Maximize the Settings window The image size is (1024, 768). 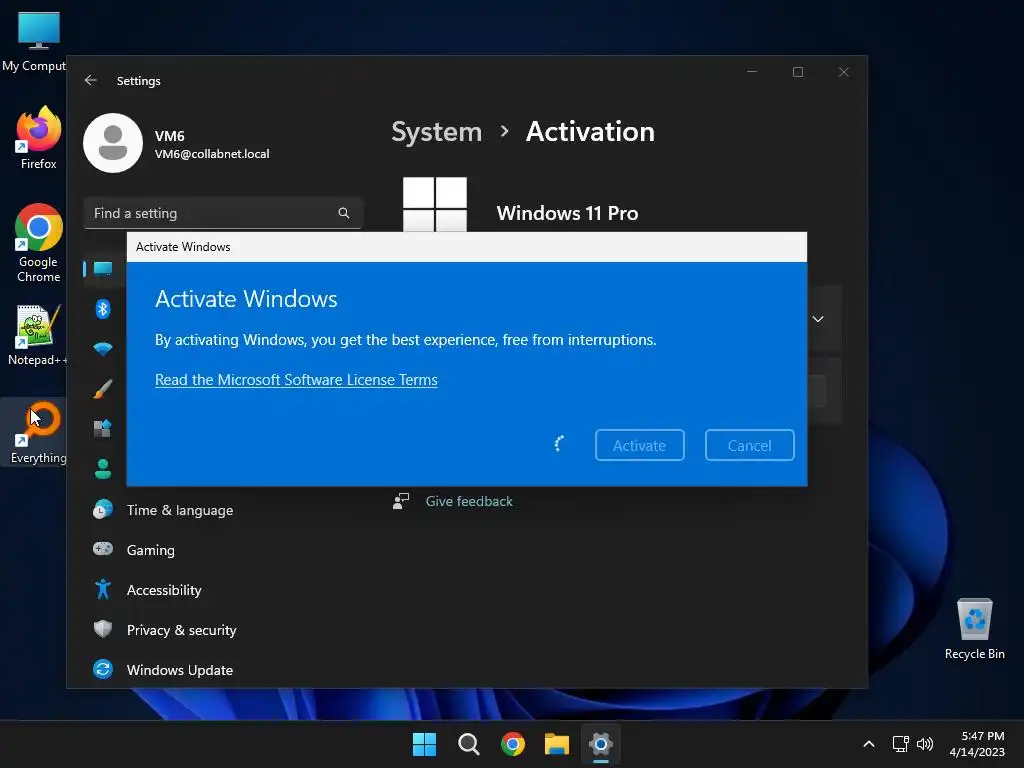[x=797, y=72]
